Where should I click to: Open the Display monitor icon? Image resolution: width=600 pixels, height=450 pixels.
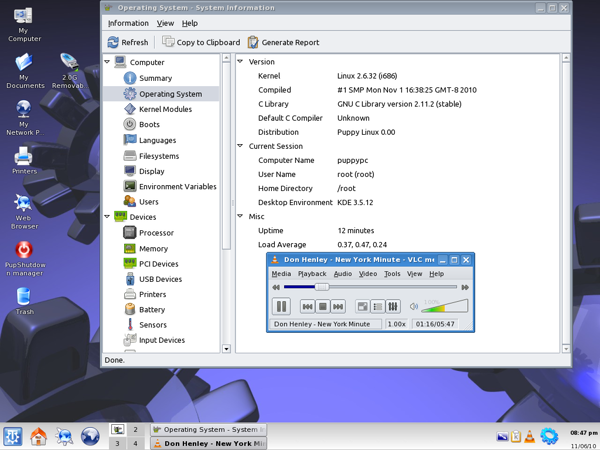click(130, 171)
